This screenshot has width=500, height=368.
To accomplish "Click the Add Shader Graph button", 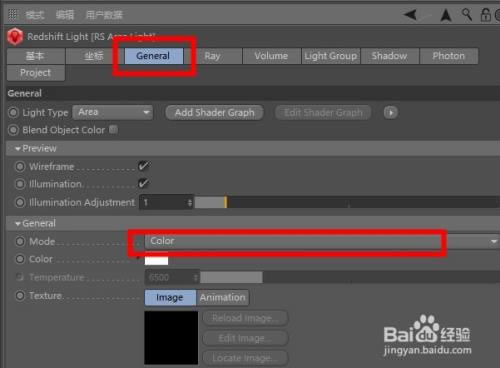I will click(x=214, y=113).
